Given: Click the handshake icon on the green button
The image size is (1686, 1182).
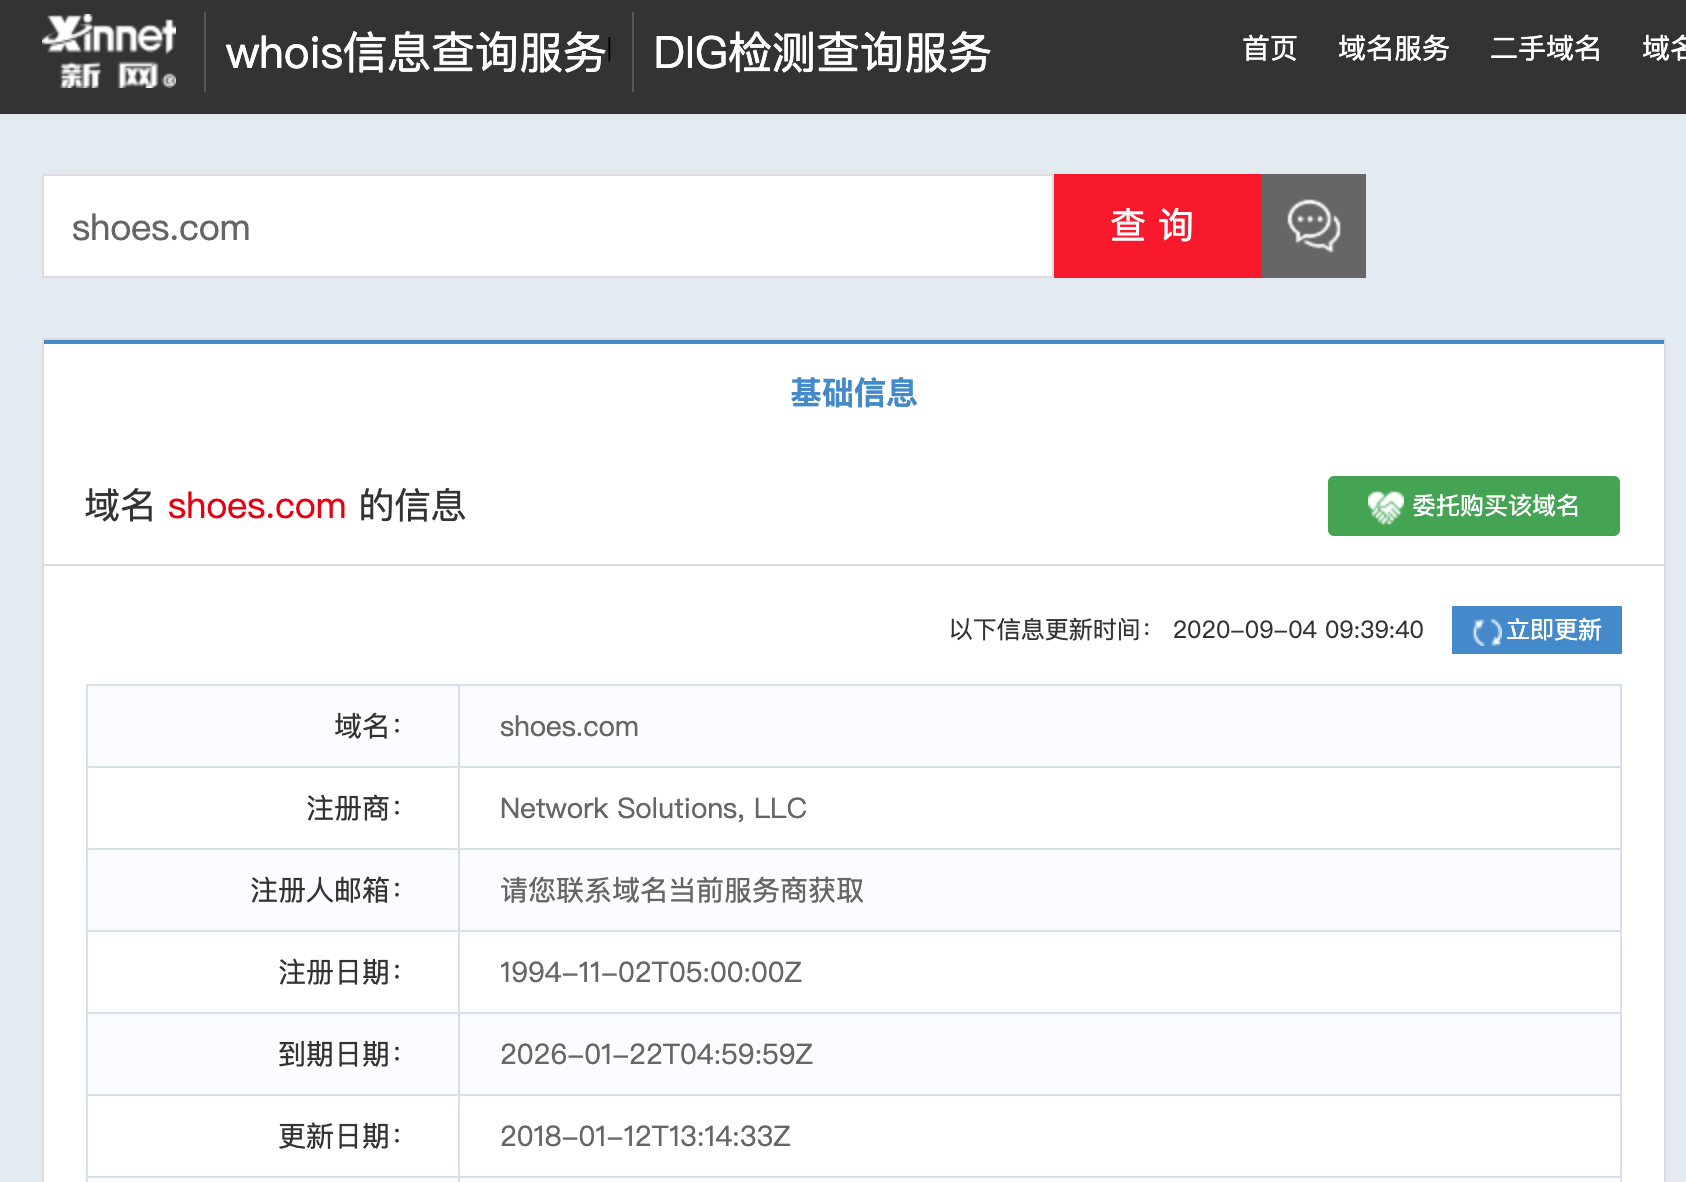Looking at the screenshot, I should [1385, 506].
